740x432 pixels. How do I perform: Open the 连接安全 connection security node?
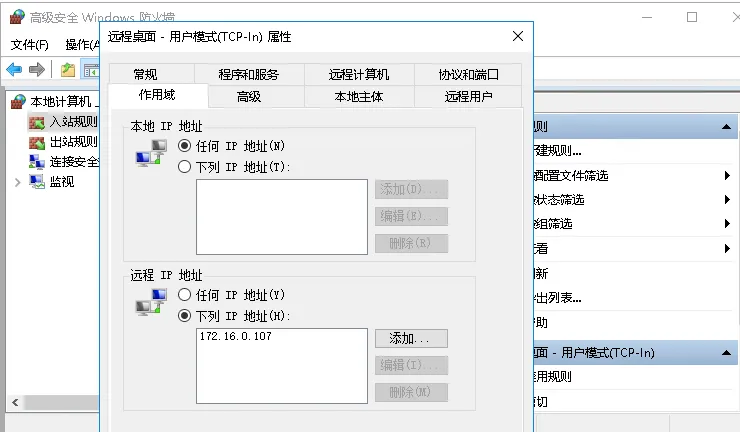[72, 162]
